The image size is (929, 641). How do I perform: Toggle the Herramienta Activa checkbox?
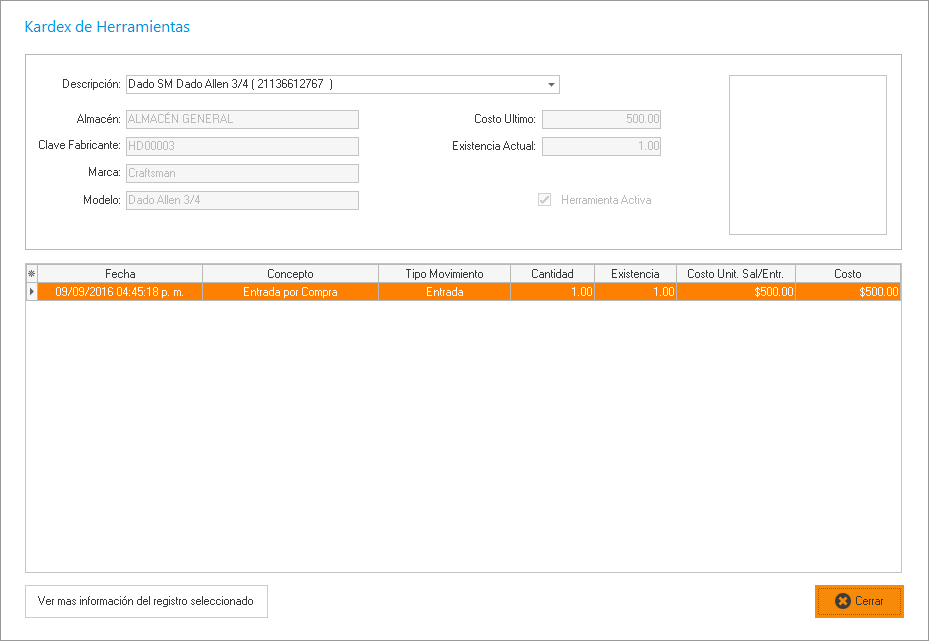click(x=545, y=200)
